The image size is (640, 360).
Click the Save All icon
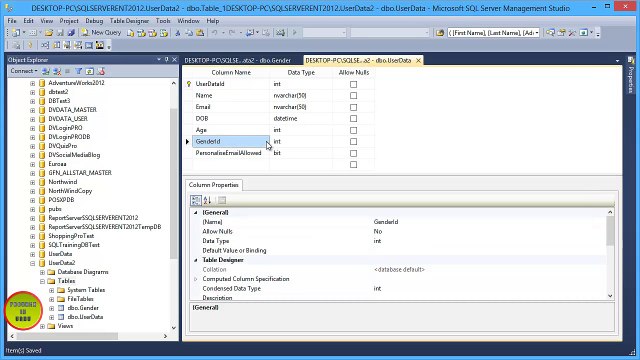[x=71, y=33]
